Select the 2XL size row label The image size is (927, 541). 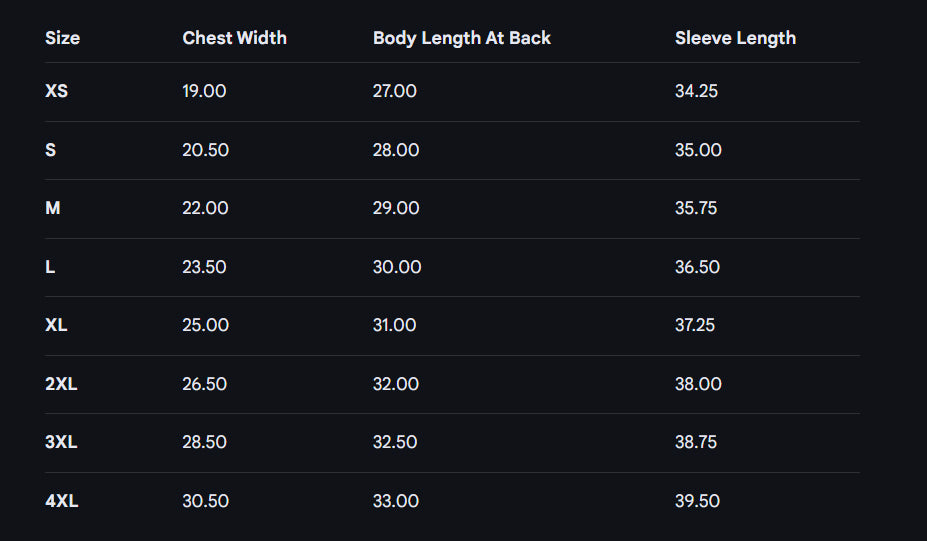click(x=61, y=384)
